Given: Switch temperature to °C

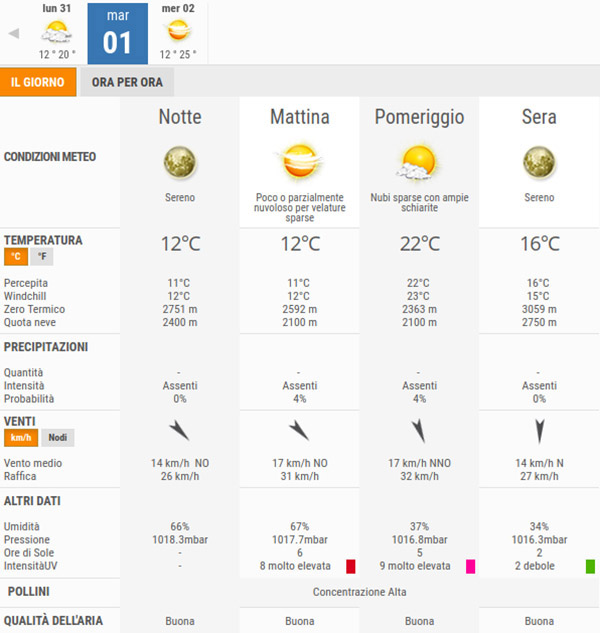Looking at the screenshot, I should [16, 256].
